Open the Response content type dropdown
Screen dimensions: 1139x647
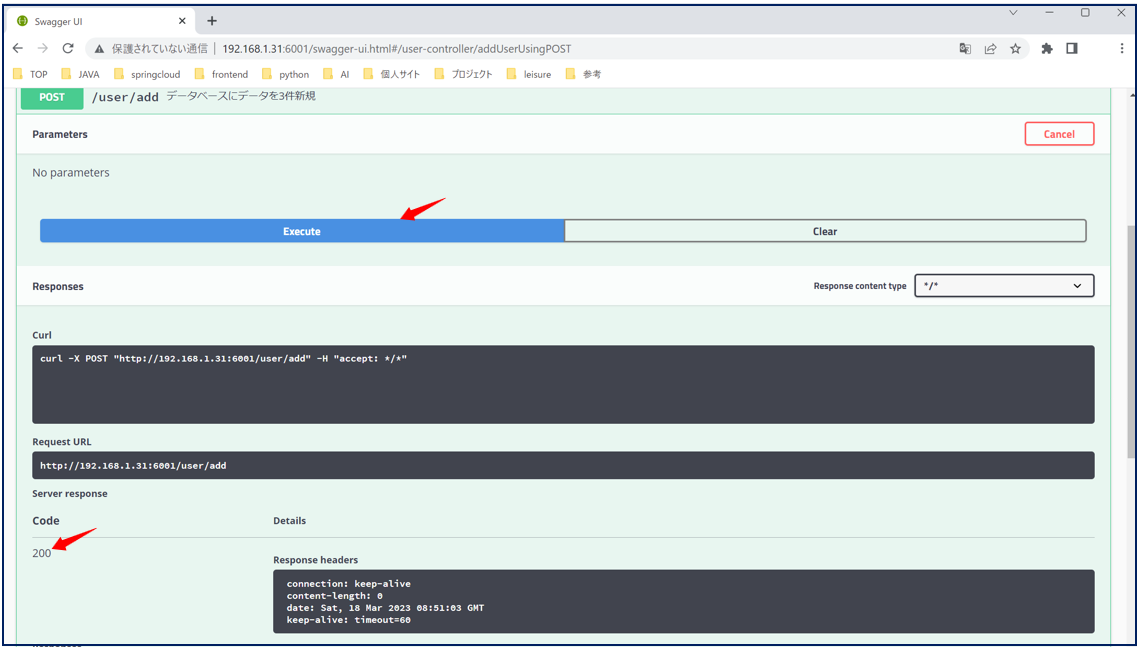coord(1004,286)
